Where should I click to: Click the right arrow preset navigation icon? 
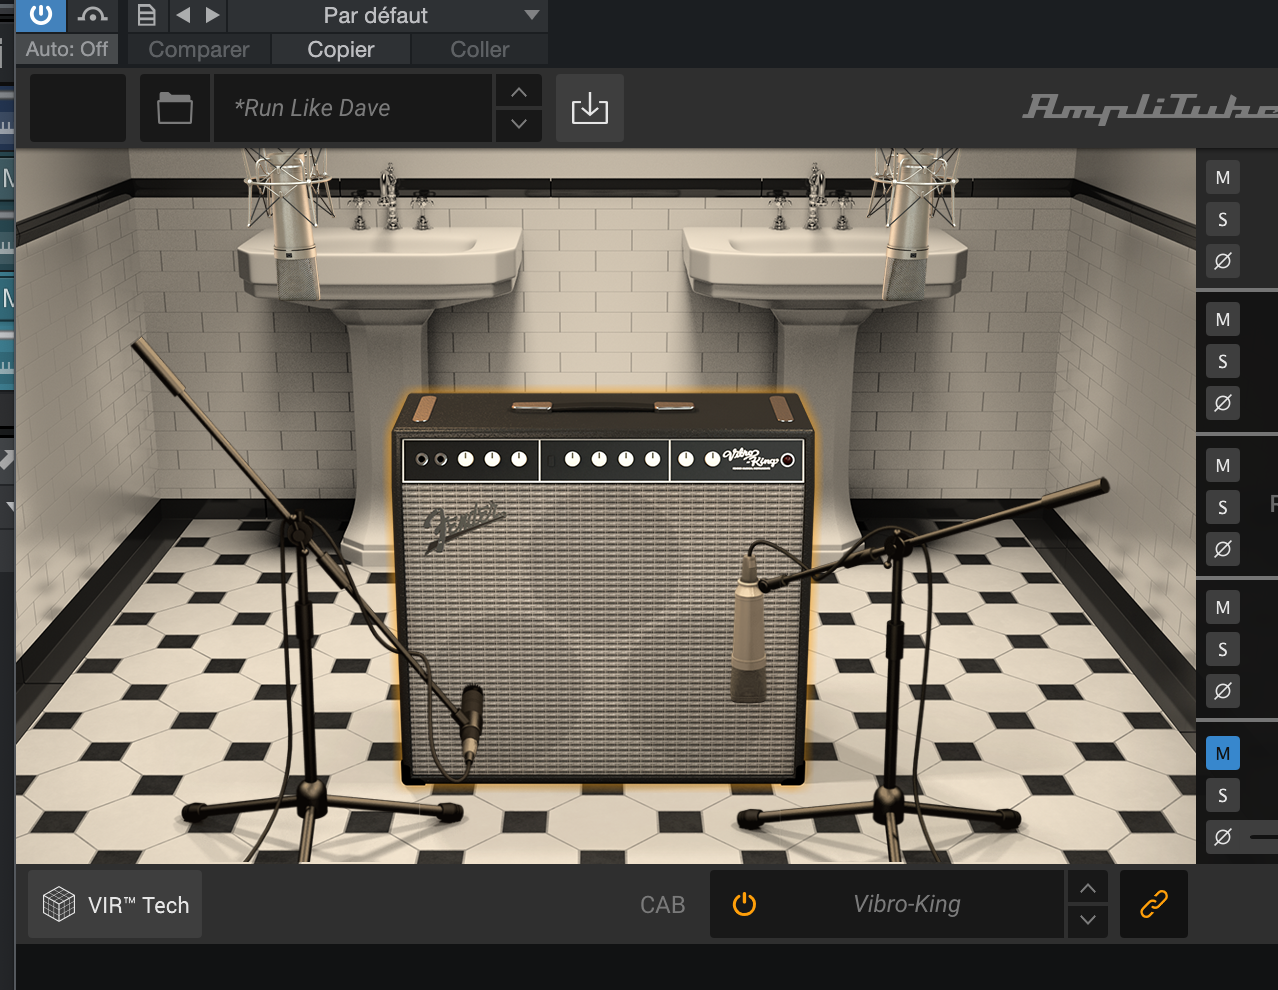click(211, 14)
